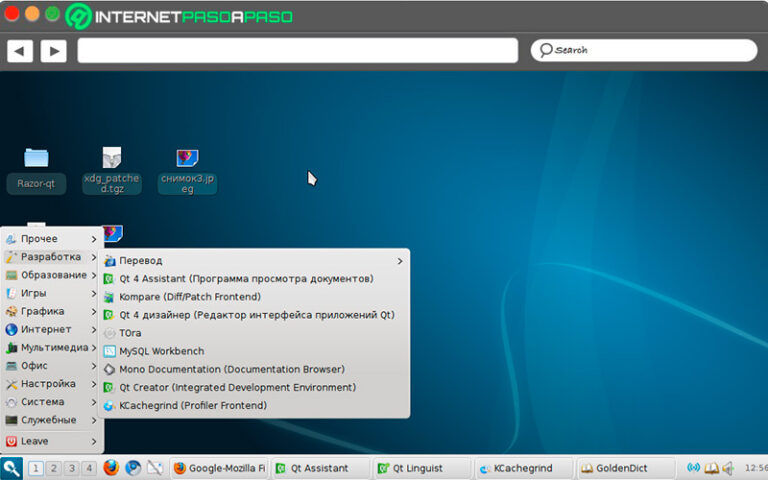Open the xdg_patched.tgz archive icon
The image size is (768, 480).
coord(111,158)
